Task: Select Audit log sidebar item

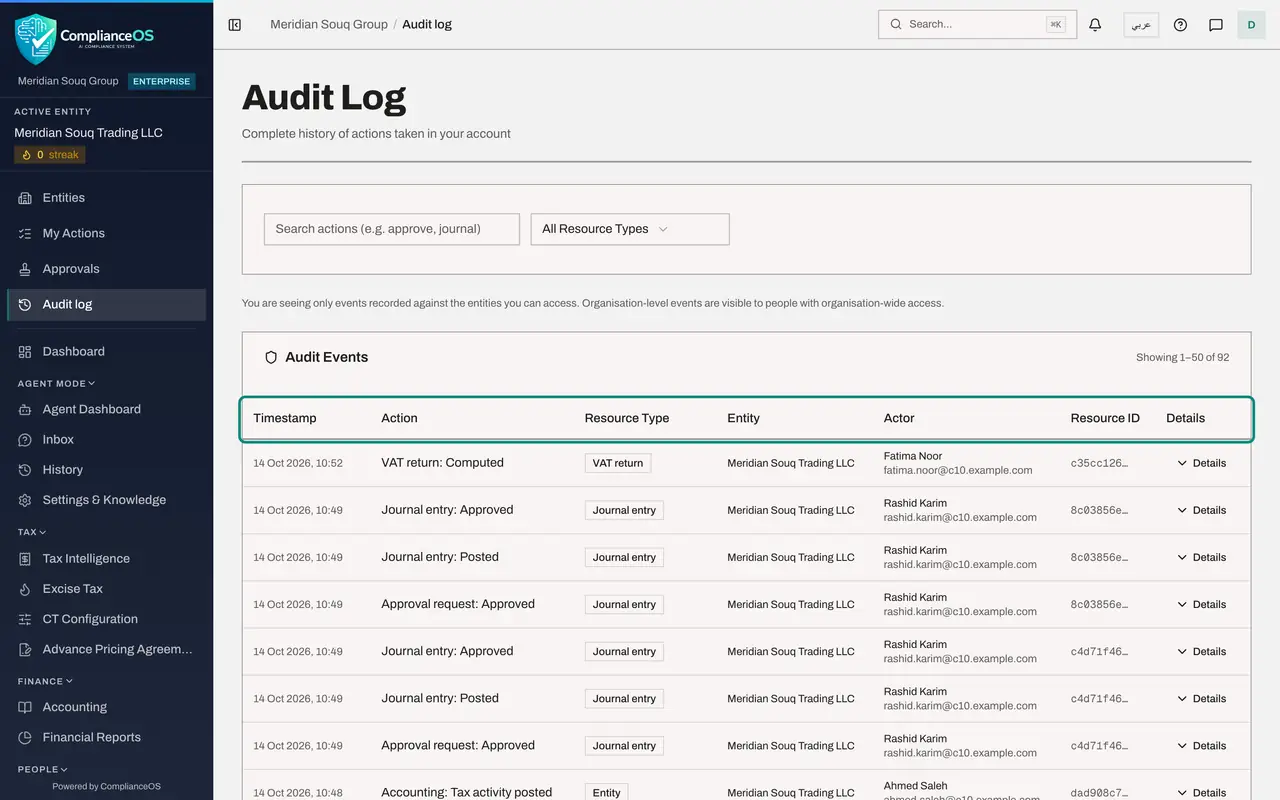Action: click(x=106, y=305)
